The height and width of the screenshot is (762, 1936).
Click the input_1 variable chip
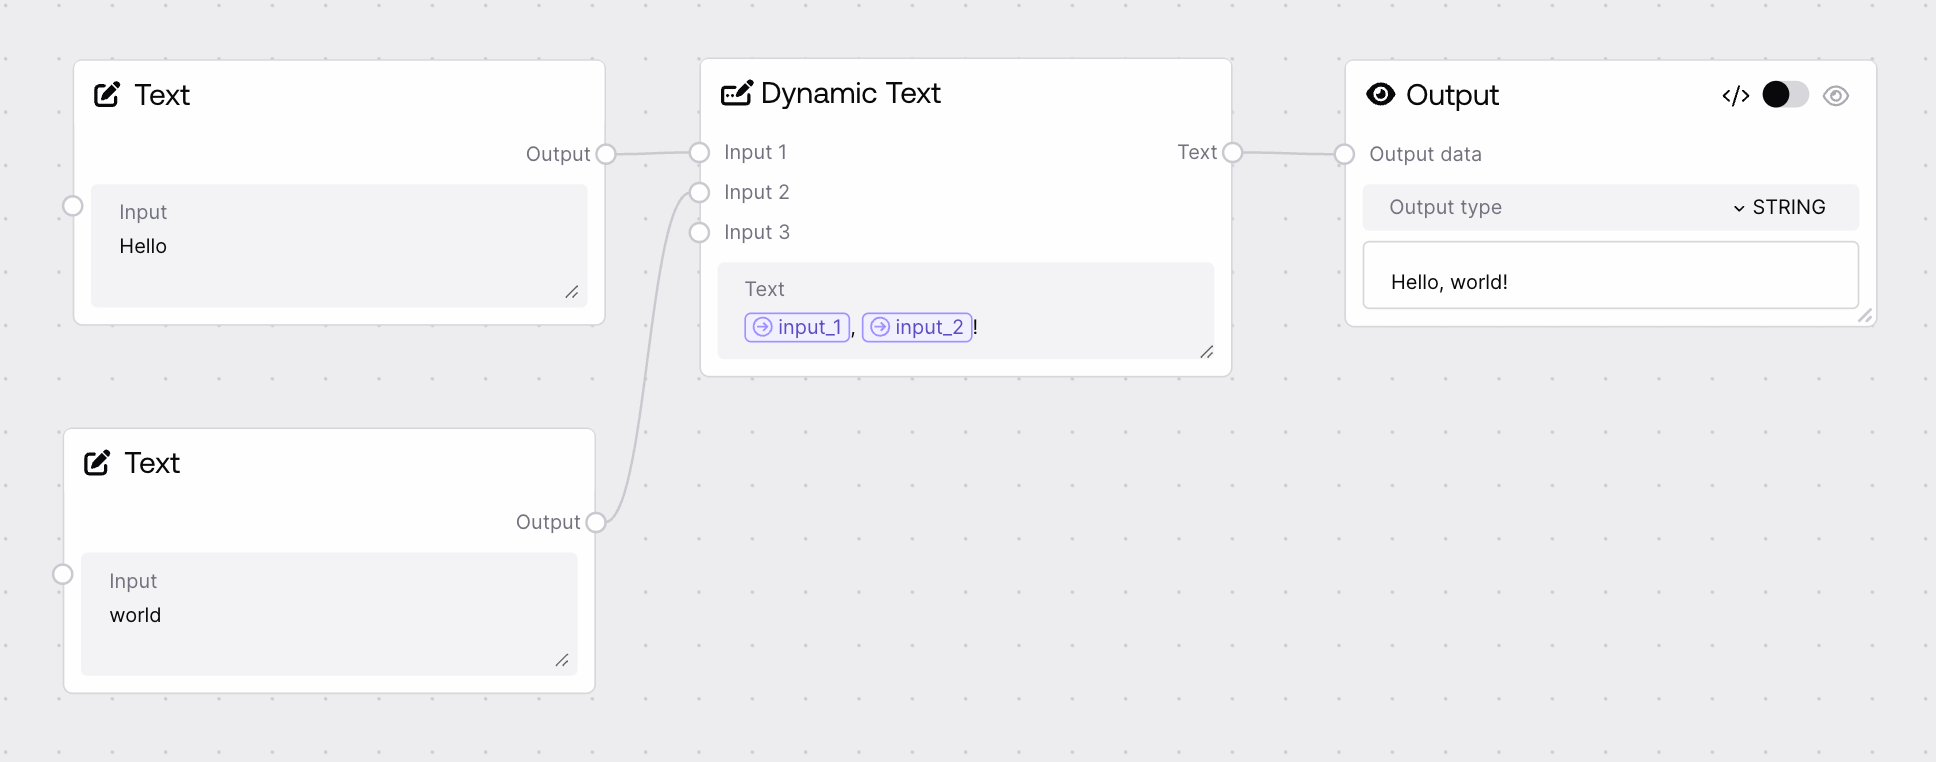tap(797, 327)
